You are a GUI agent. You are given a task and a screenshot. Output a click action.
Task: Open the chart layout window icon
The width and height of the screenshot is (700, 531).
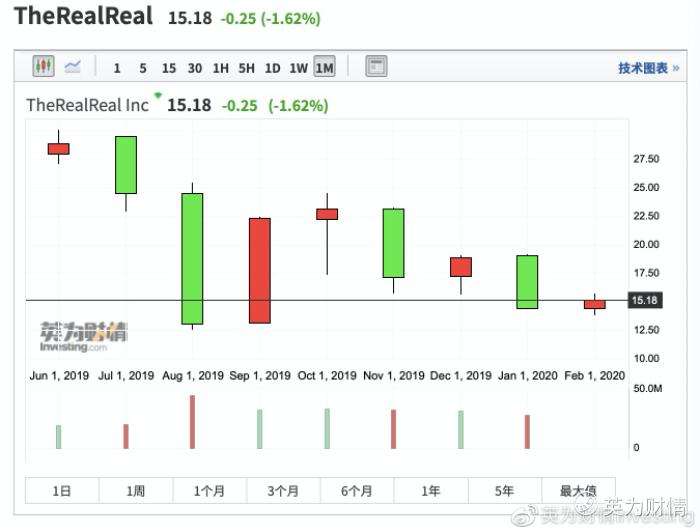376,66
